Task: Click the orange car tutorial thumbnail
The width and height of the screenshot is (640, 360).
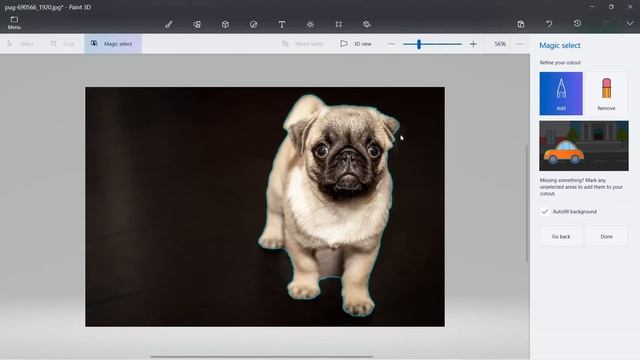Action: tap(584, 146)
